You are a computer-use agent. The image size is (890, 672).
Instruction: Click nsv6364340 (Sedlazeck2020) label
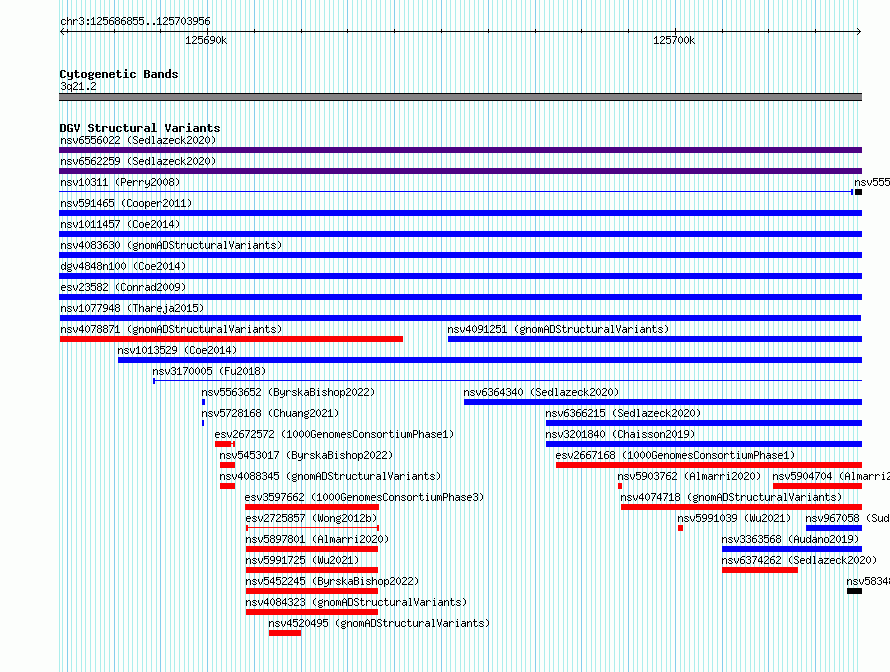click(541, 392)
